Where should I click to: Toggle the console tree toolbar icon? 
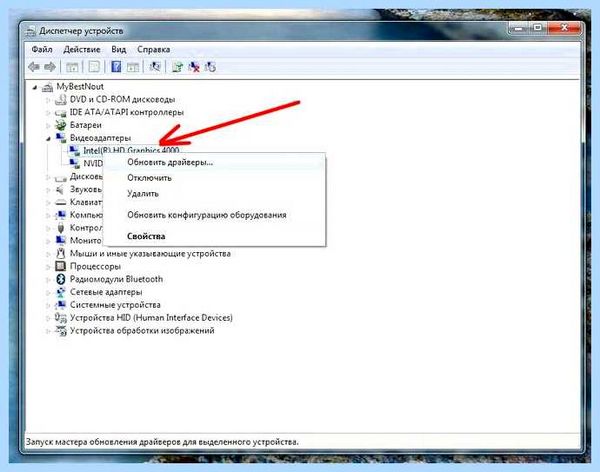click(72, 67)
